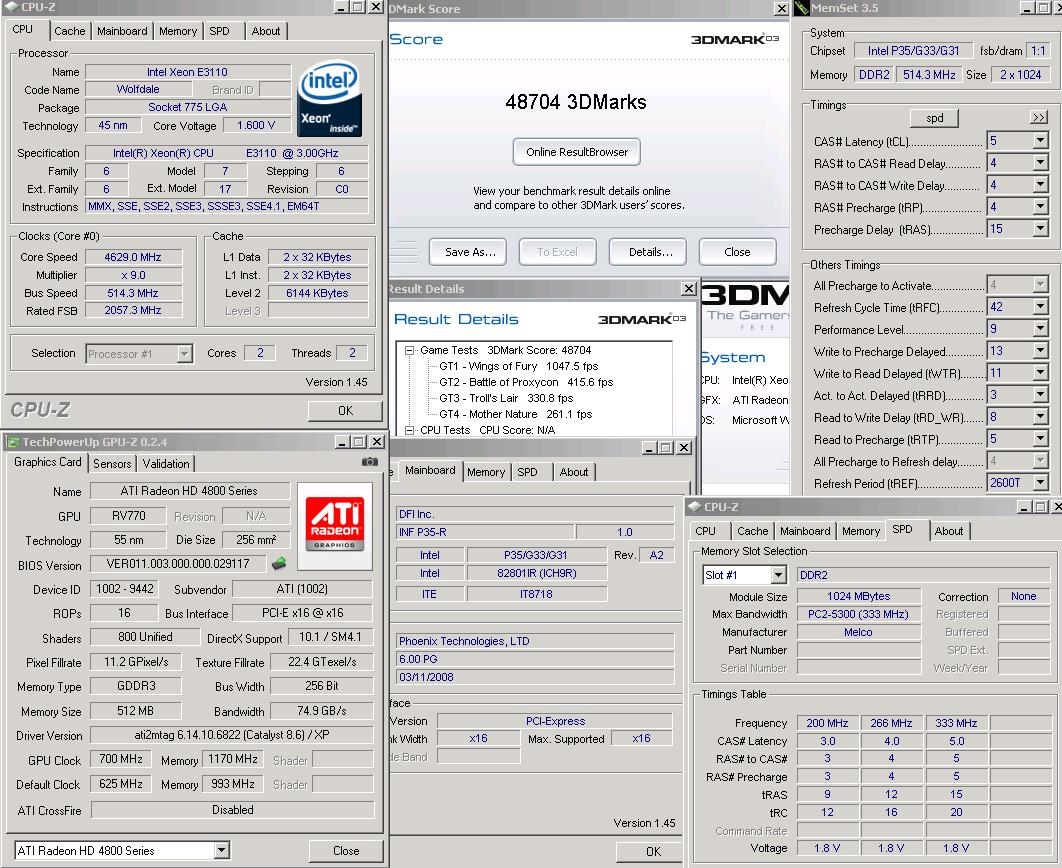Open the About tab in bottom-right CPU-Z

pyautogui.click(x=949, y=531)
